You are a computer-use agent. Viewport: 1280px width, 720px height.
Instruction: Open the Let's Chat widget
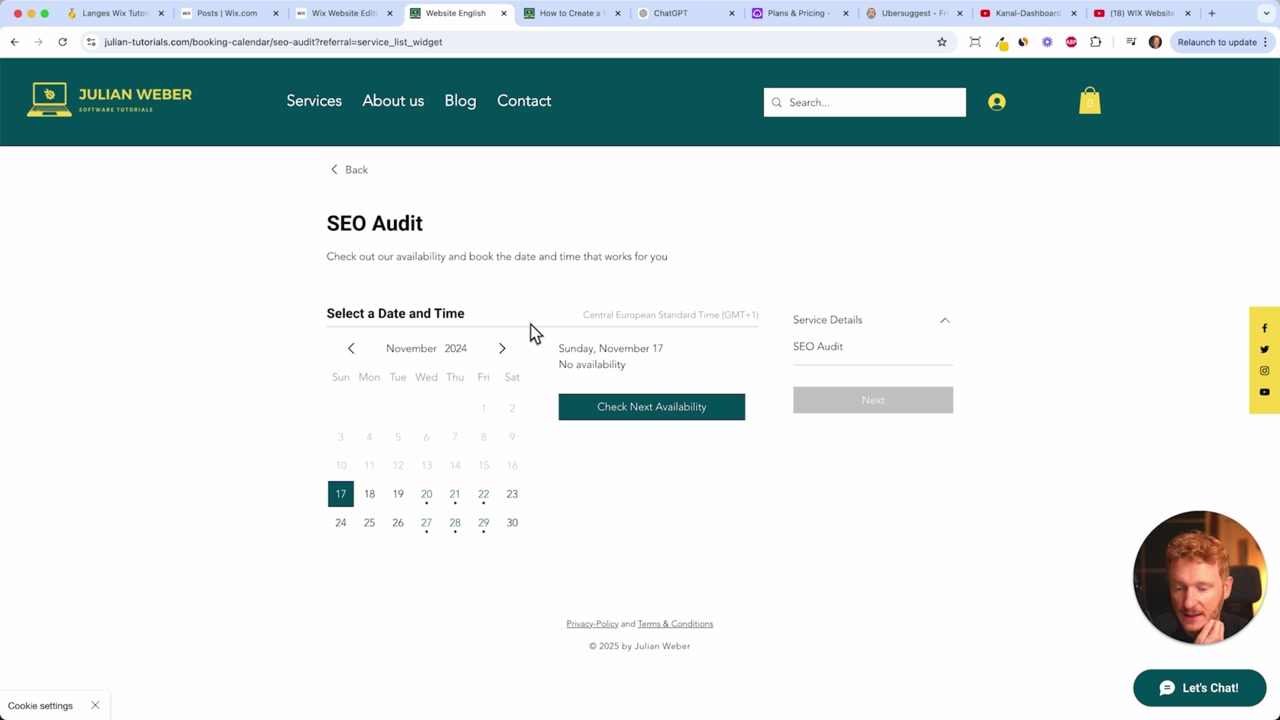[1199, 688]
